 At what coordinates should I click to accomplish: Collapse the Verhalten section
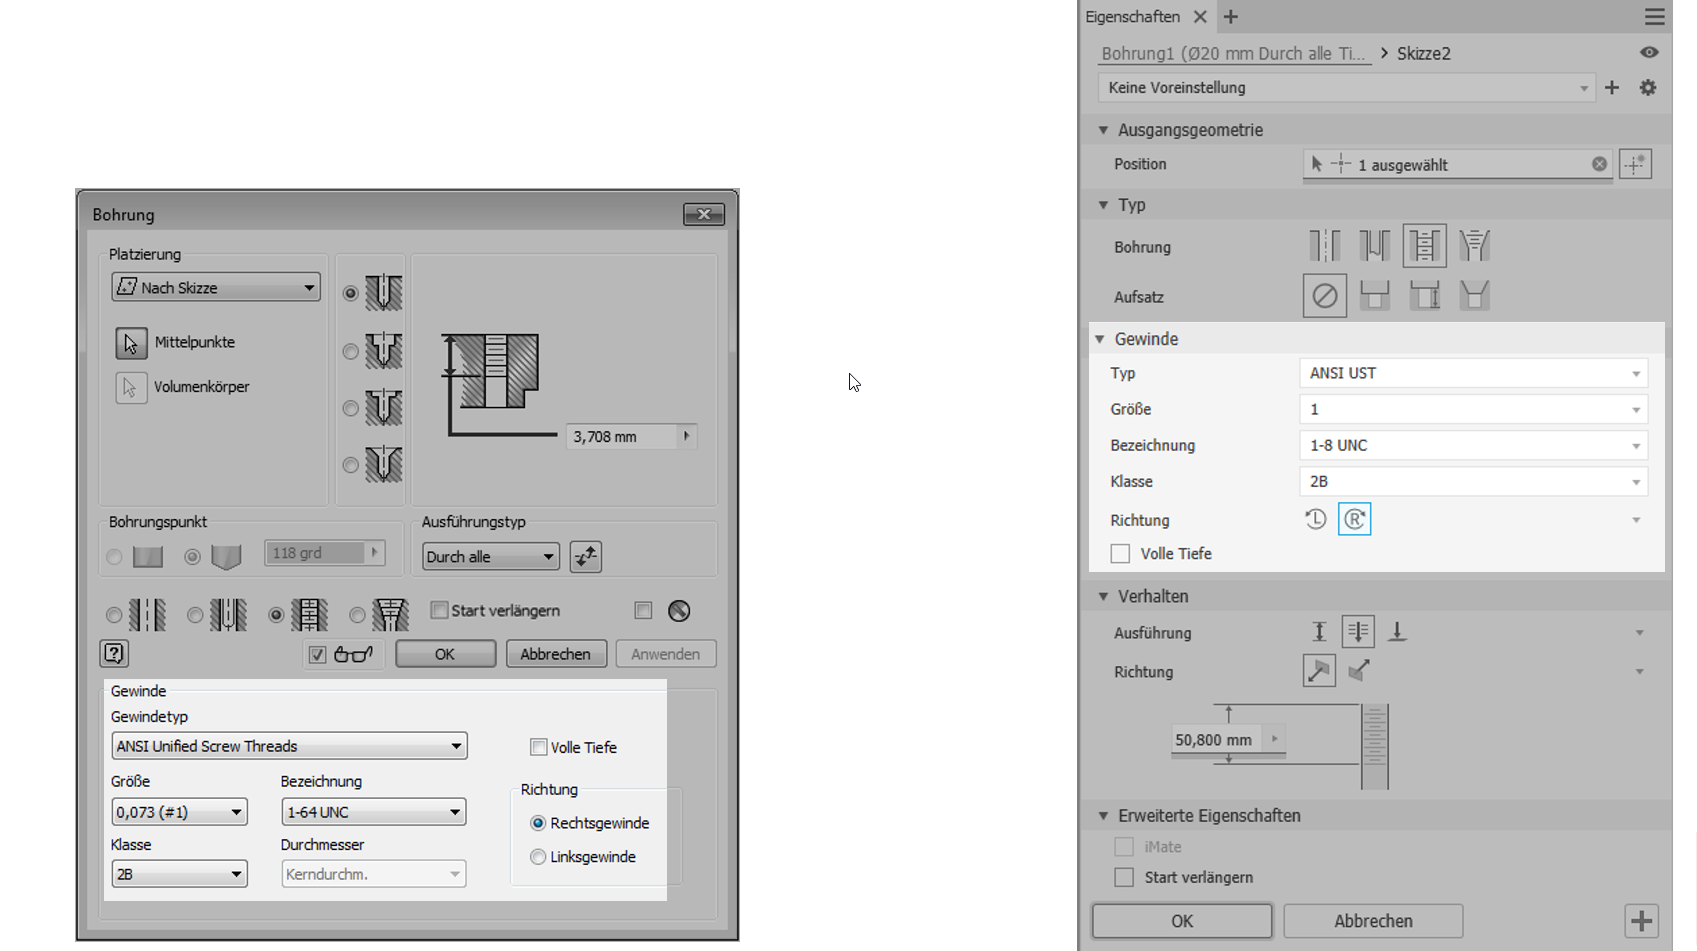(1103, 596)
